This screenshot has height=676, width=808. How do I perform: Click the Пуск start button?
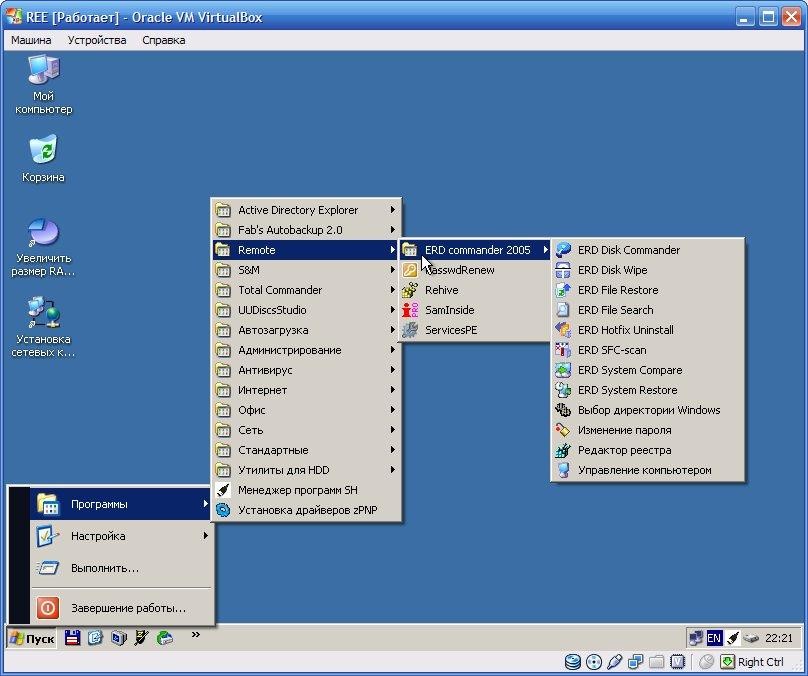coord(32,638)
